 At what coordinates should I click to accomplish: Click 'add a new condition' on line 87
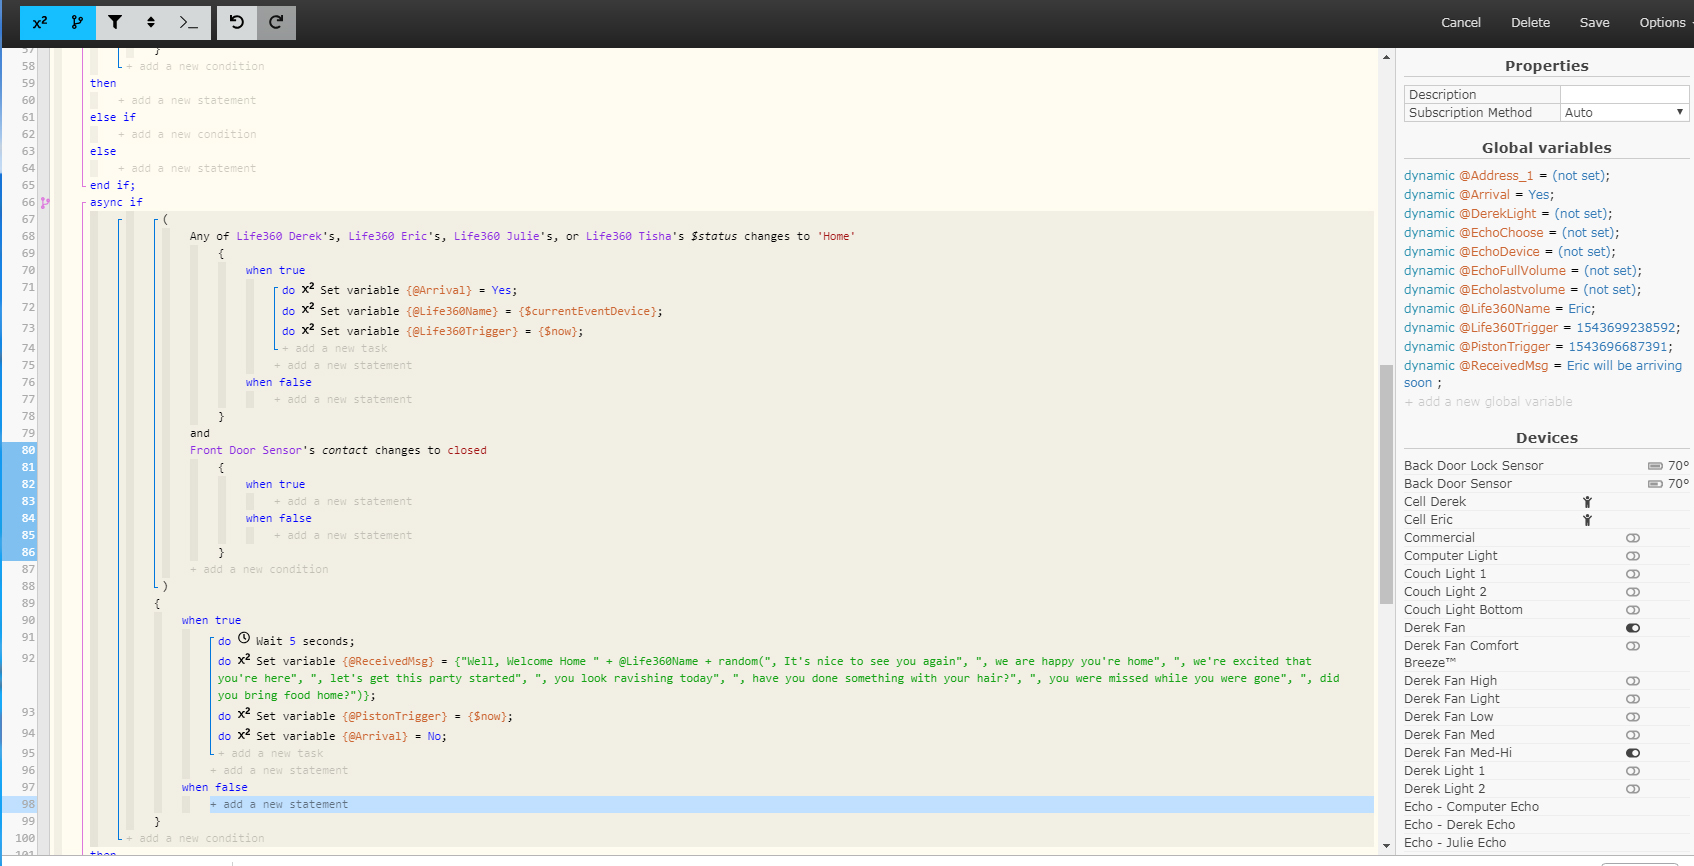coord(259,569)
